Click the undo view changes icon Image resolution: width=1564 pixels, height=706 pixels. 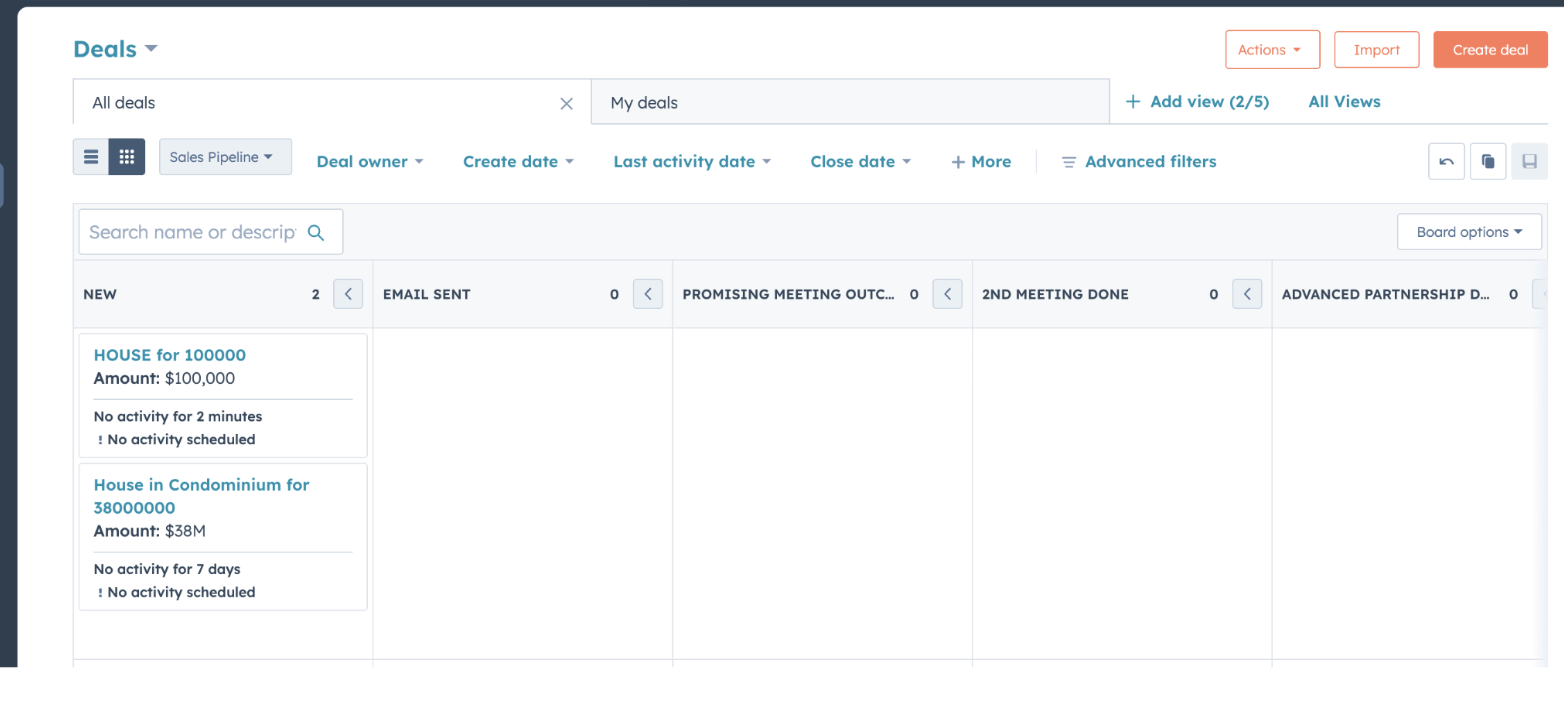pyautogui.click(x=1446, y=161)
